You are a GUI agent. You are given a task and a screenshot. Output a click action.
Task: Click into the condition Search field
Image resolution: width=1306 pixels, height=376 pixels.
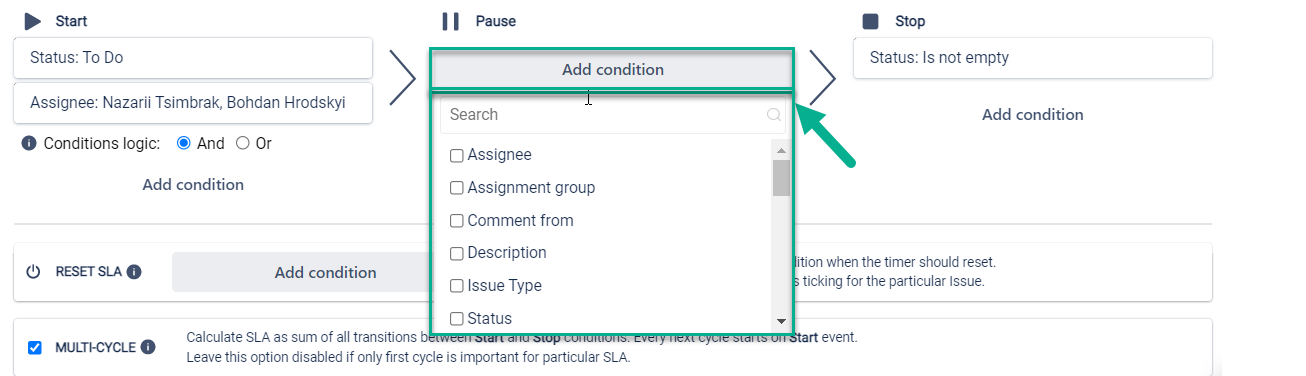point(612,115)
